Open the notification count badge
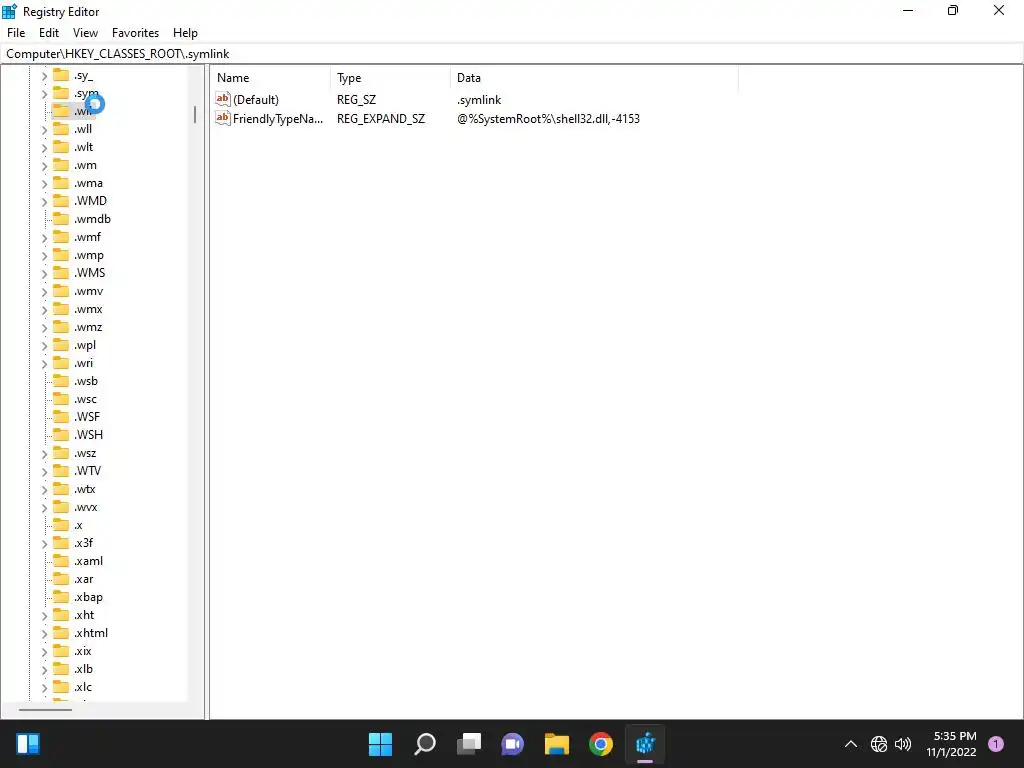The width and height of the screenshot is (1024, 768). [x=996, y=743]
